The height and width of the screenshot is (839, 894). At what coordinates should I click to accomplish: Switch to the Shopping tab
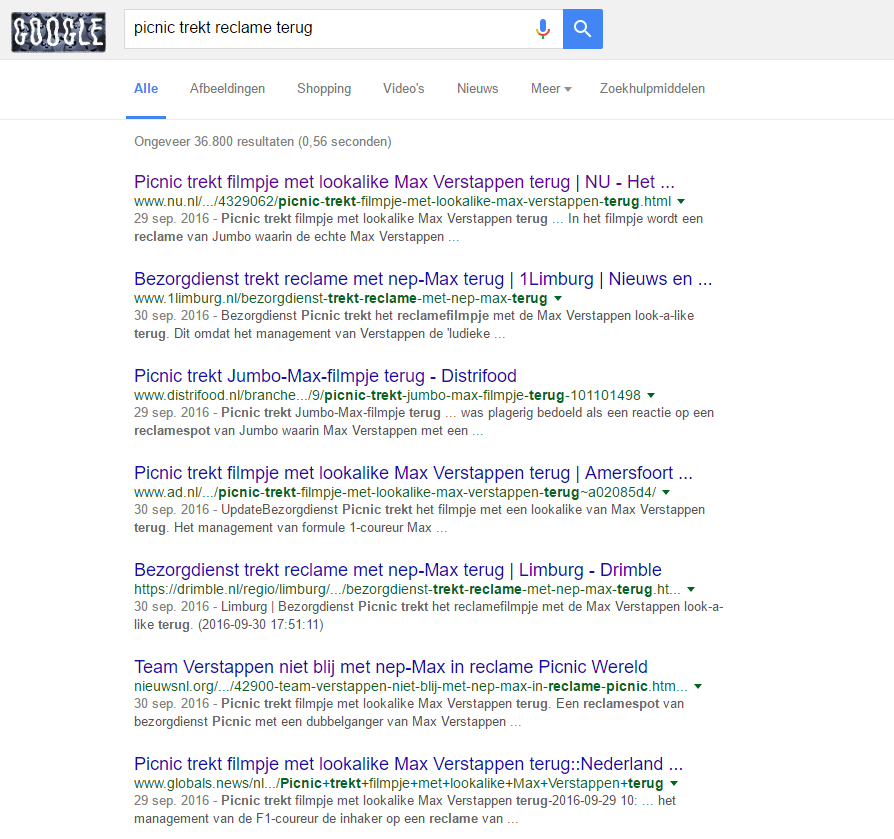tap(324, 89)
